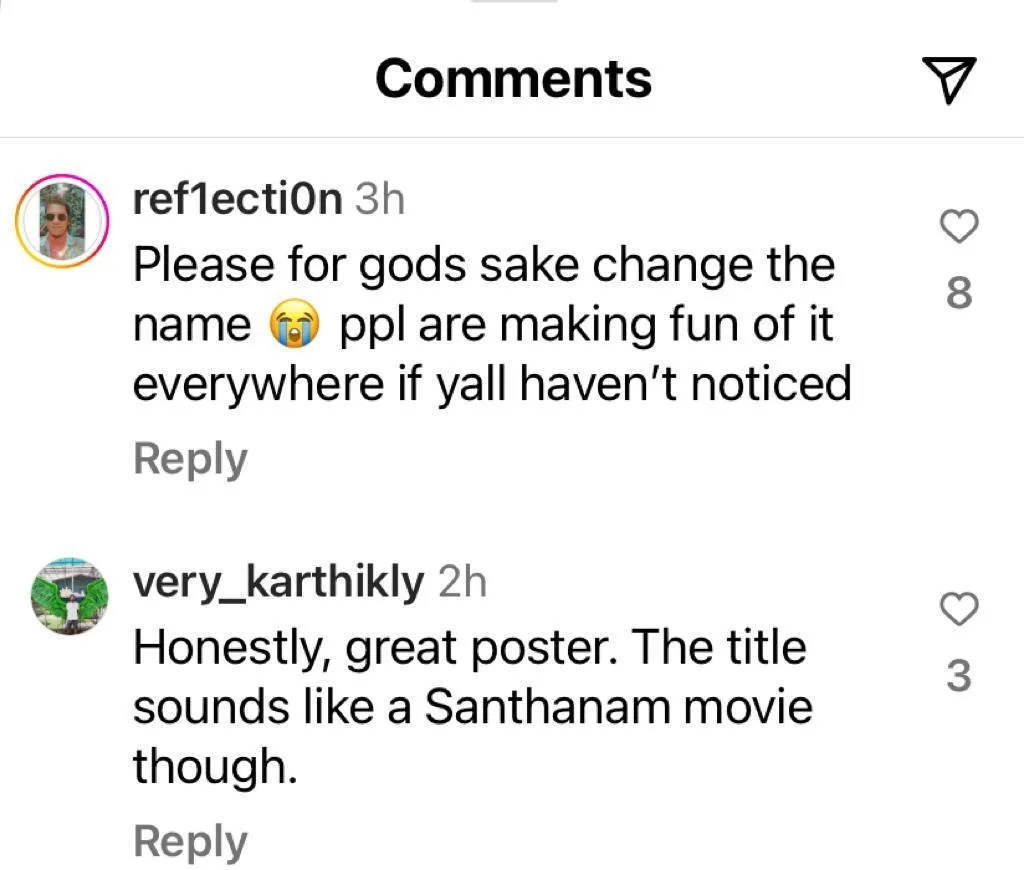Click the 3h timestamp
This screenshot has width=1024, height=870.
tap(380, 200)
